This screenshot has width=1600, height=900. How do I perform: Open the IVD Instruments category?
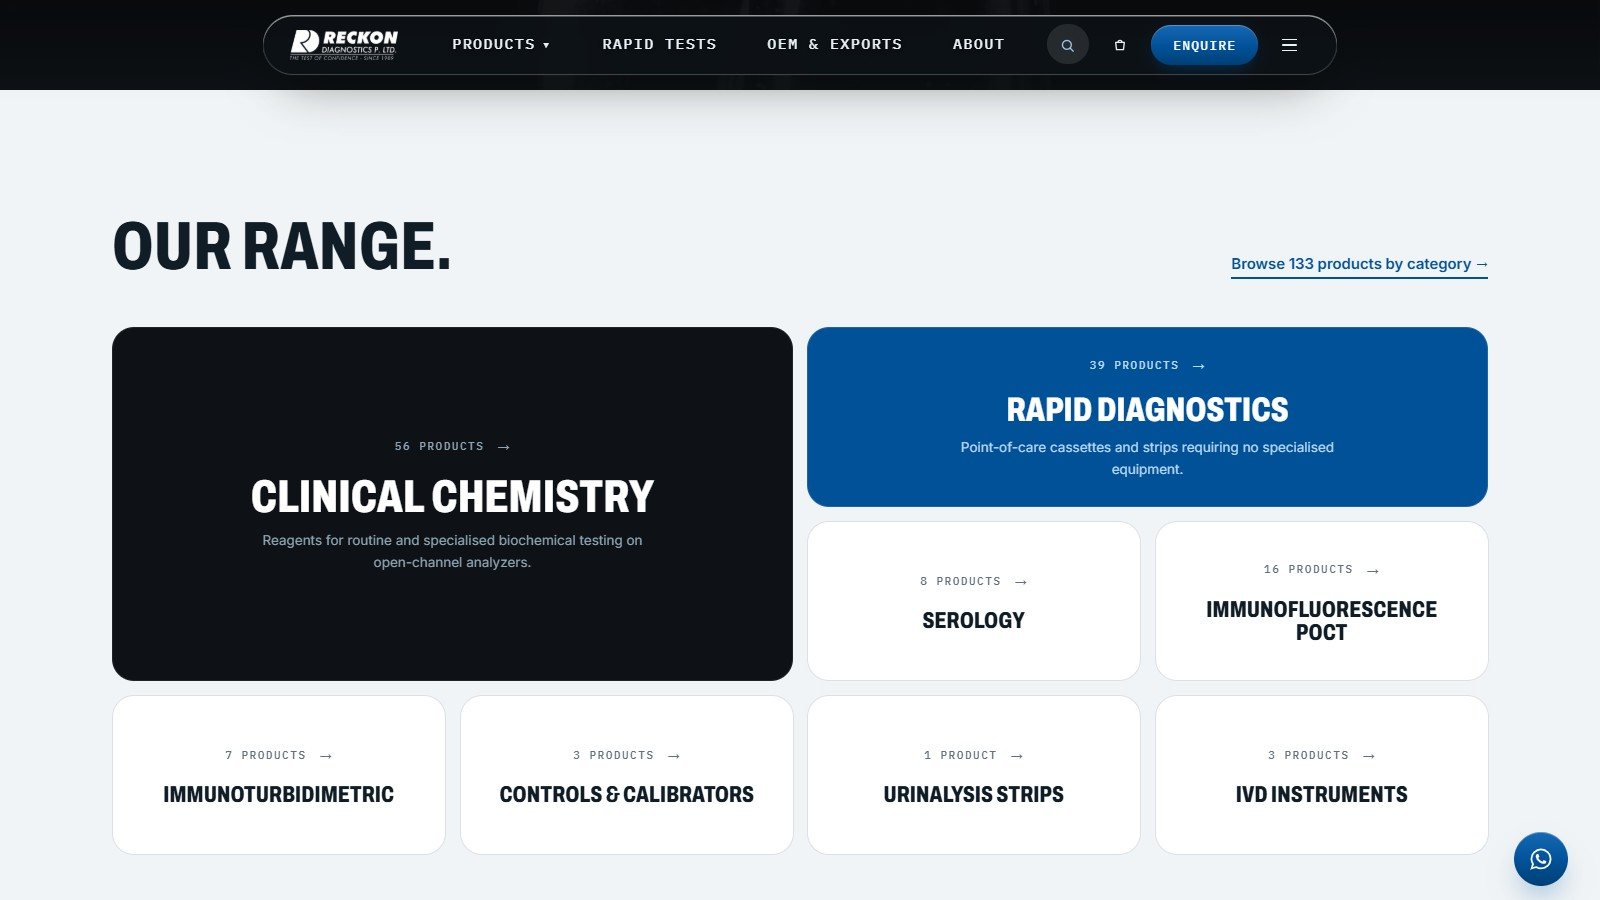1321,775
